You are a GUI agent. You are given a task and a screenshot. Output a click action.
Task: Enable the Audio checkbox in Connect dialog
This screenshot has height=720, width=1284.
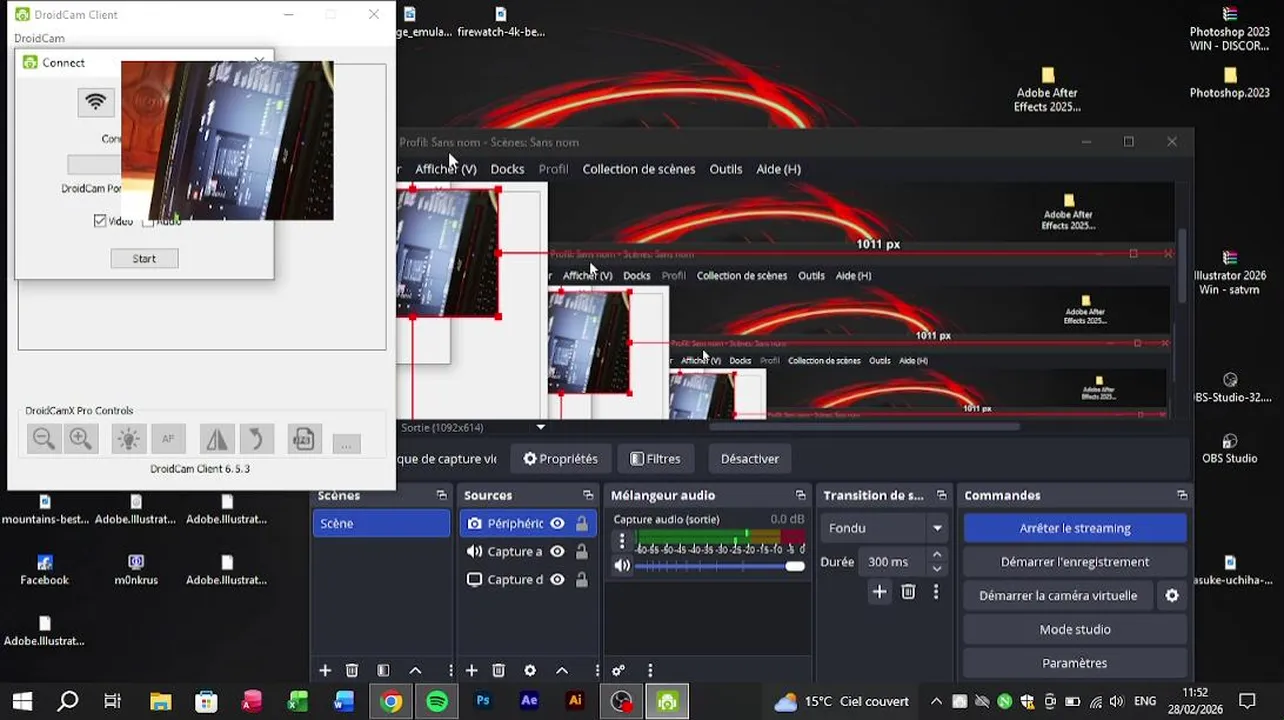(x=148, y=221)
